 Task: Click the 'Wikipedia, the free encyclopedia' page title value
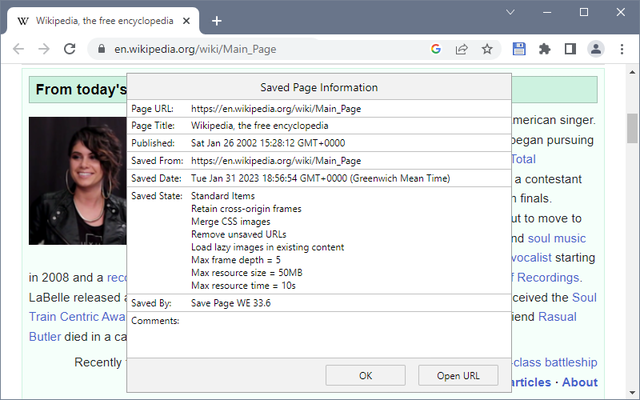pos(260,126)
